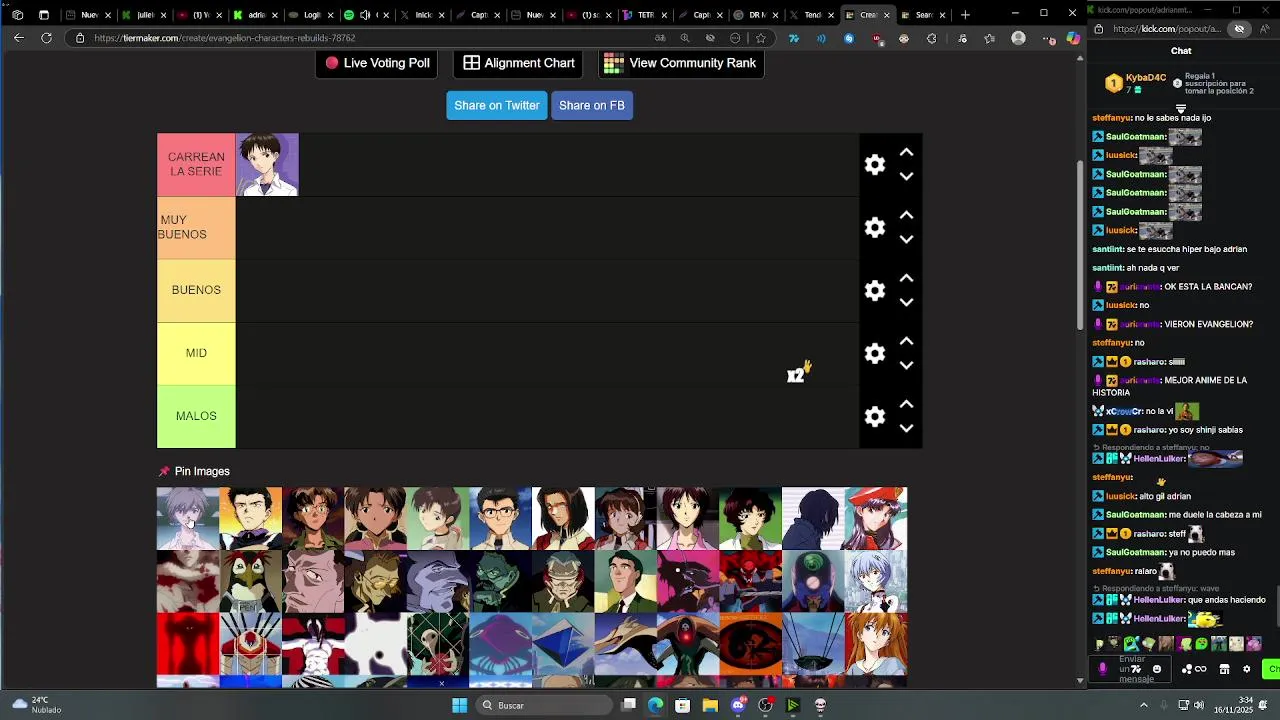Open settings gear for MALOS tier
Screen dimensions: 1280x720
tap(875, 417)
